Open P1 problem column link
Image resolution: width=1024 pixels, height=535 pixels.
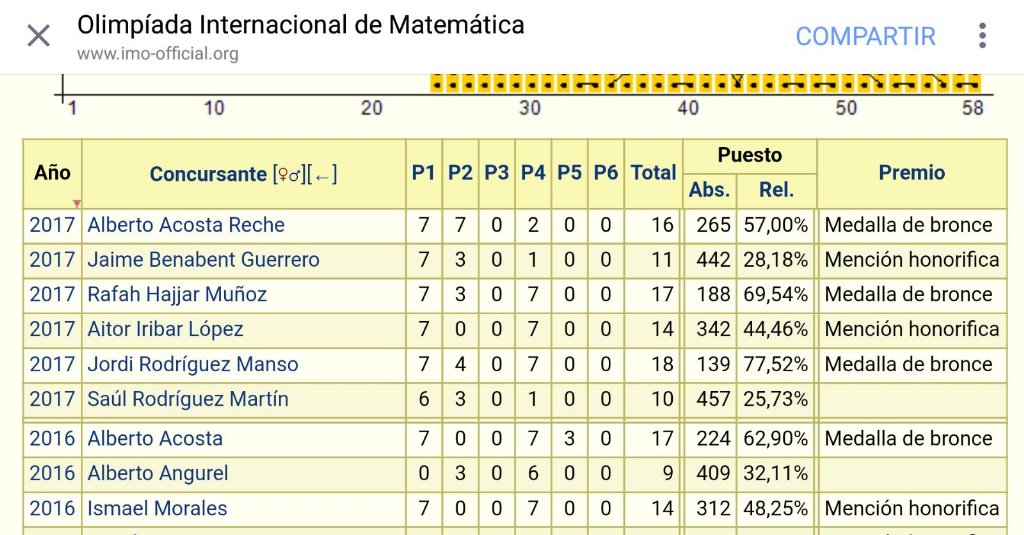pos(423,172)
